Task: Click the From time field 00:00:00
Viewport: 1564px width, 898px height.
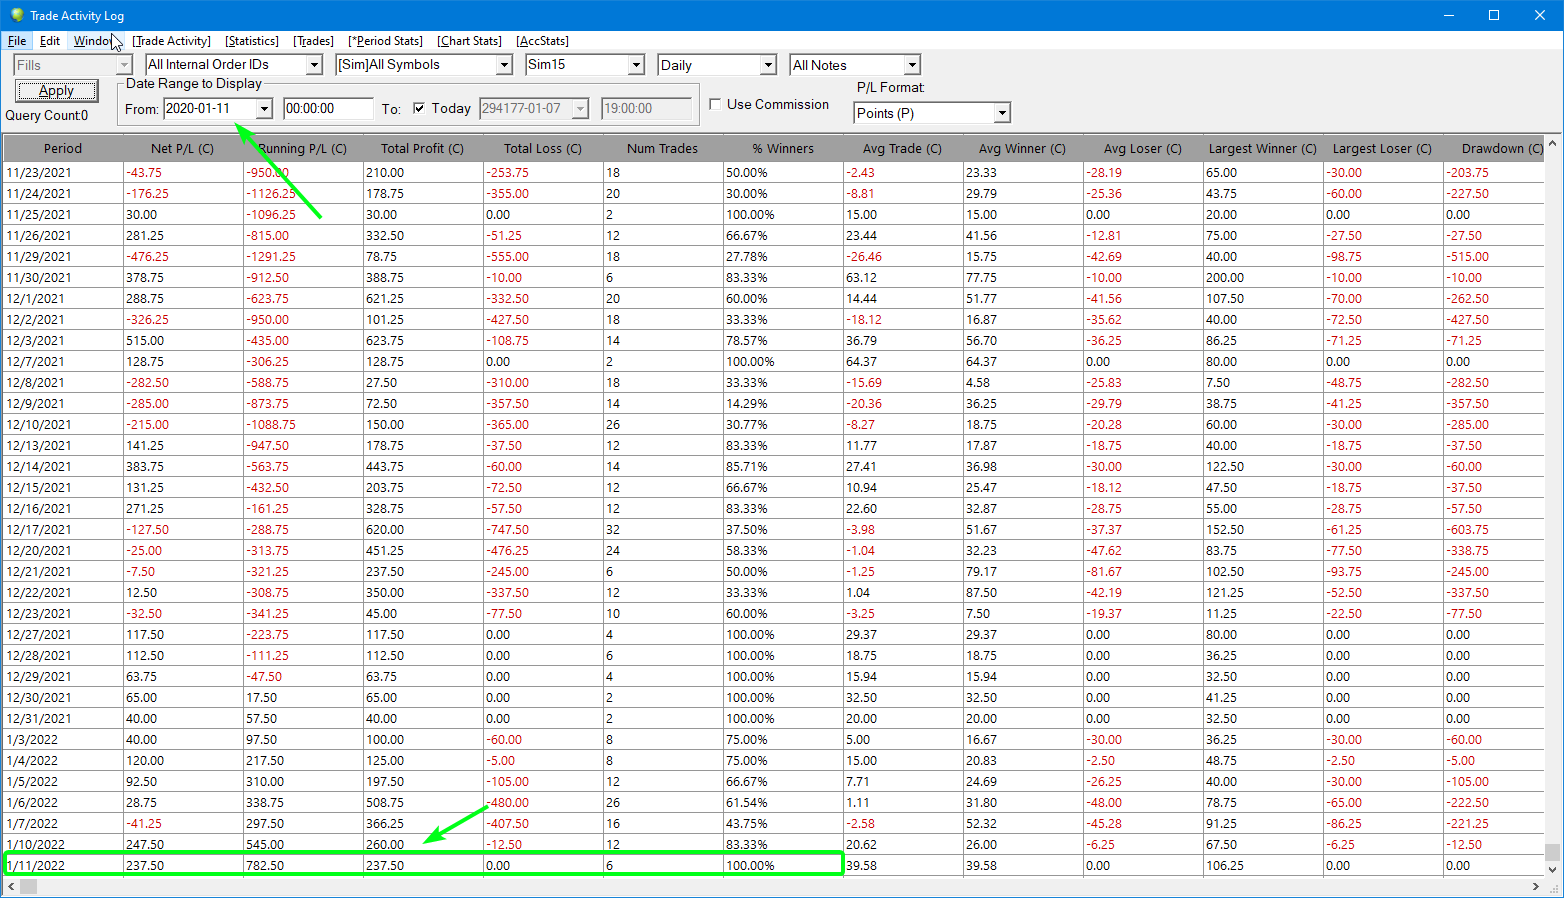Action: pos(328,109)
